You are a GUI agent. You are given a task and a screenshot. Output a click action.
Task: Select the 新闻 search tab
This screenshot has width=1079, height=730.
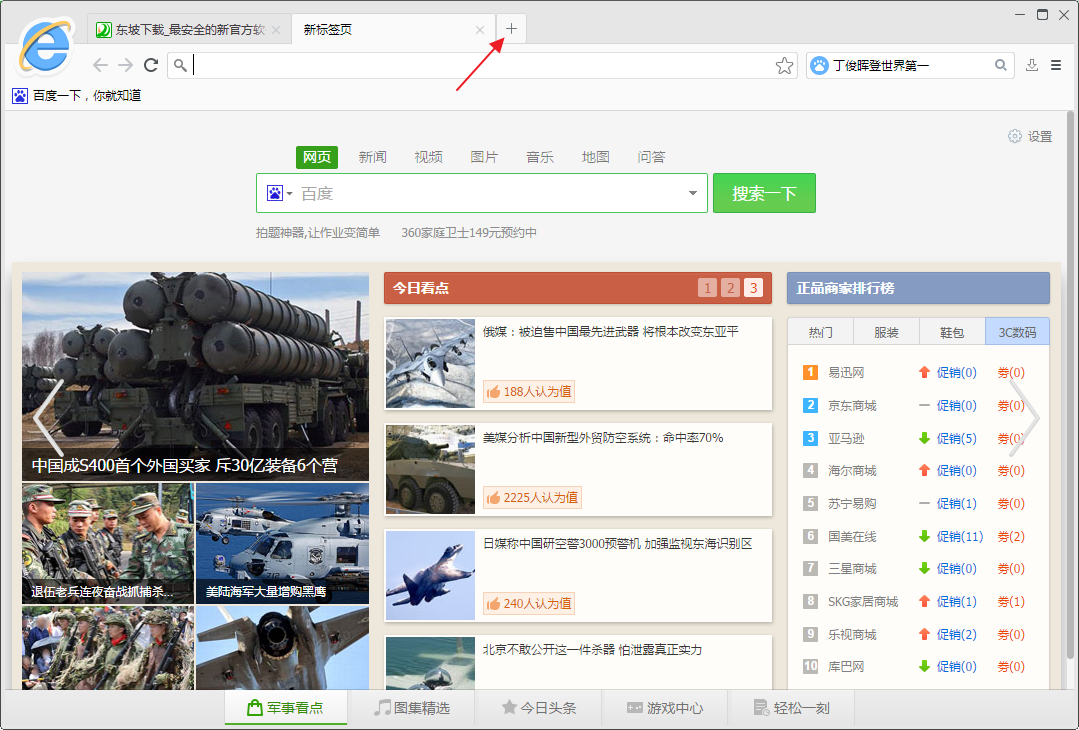pos(372,157)
